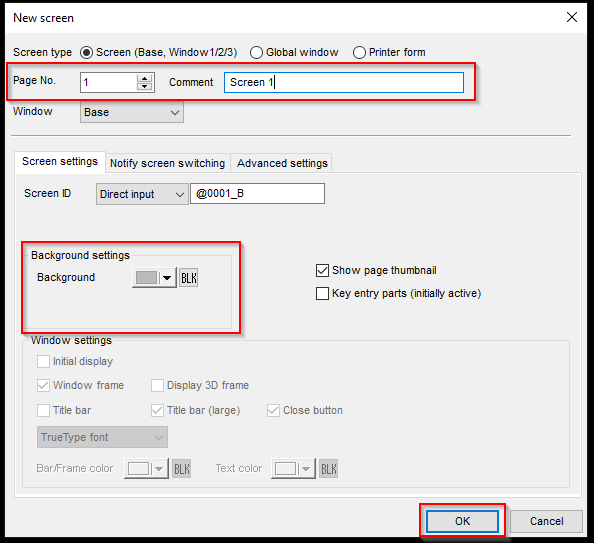Viewport: 594px width, 543px height.
Task: Open the TrueType font dropdown
Action: 102,437
